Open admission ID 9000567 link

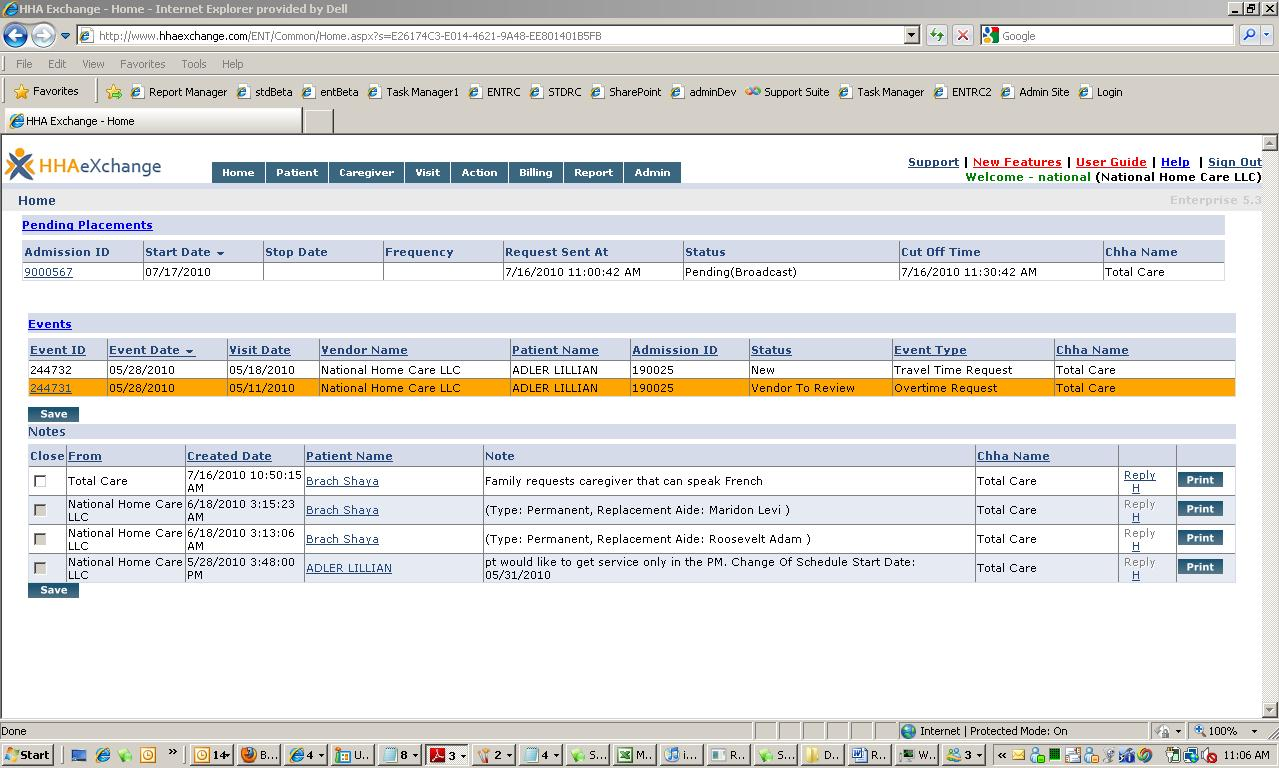click(x=48, y=272)
